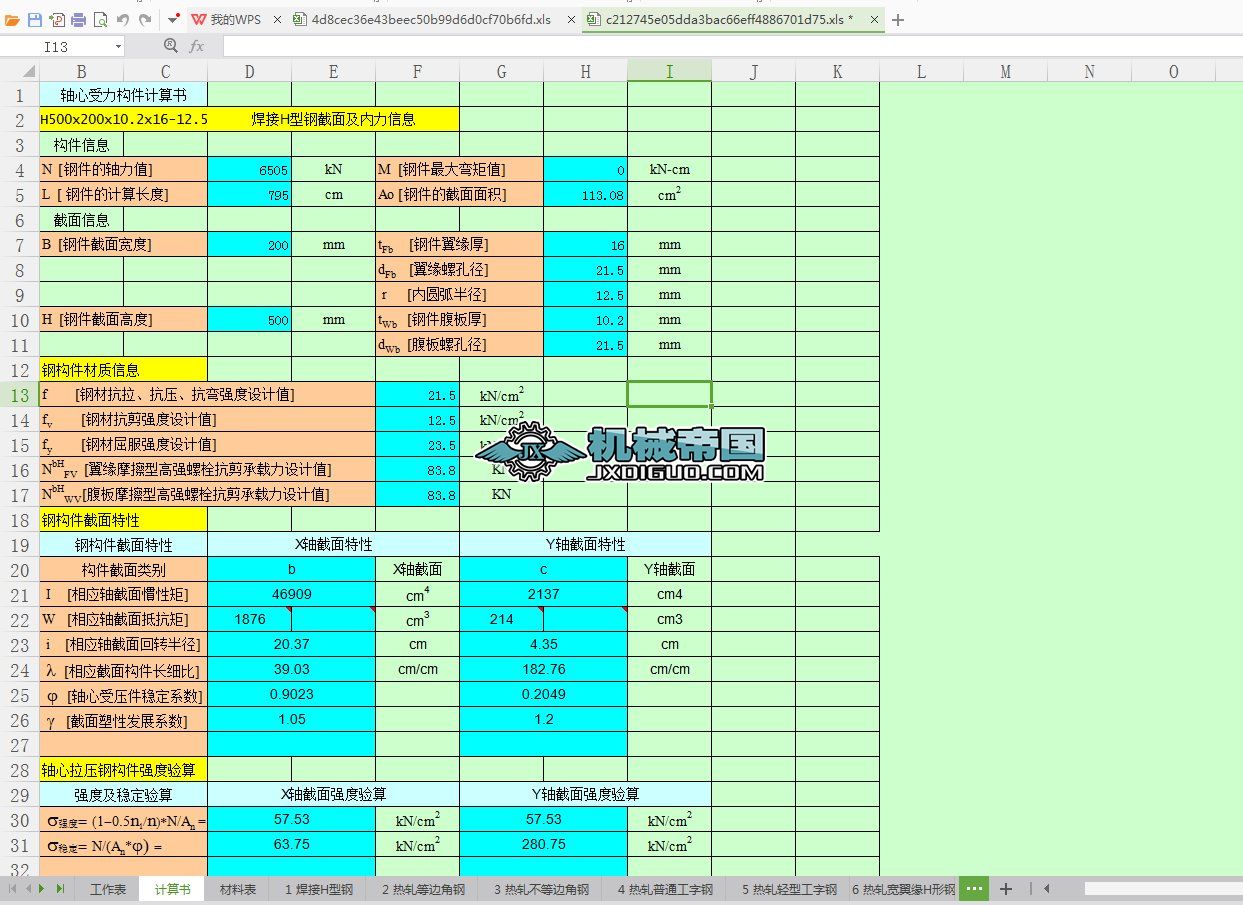Open a file with the folder icon

tap(12, 19)
